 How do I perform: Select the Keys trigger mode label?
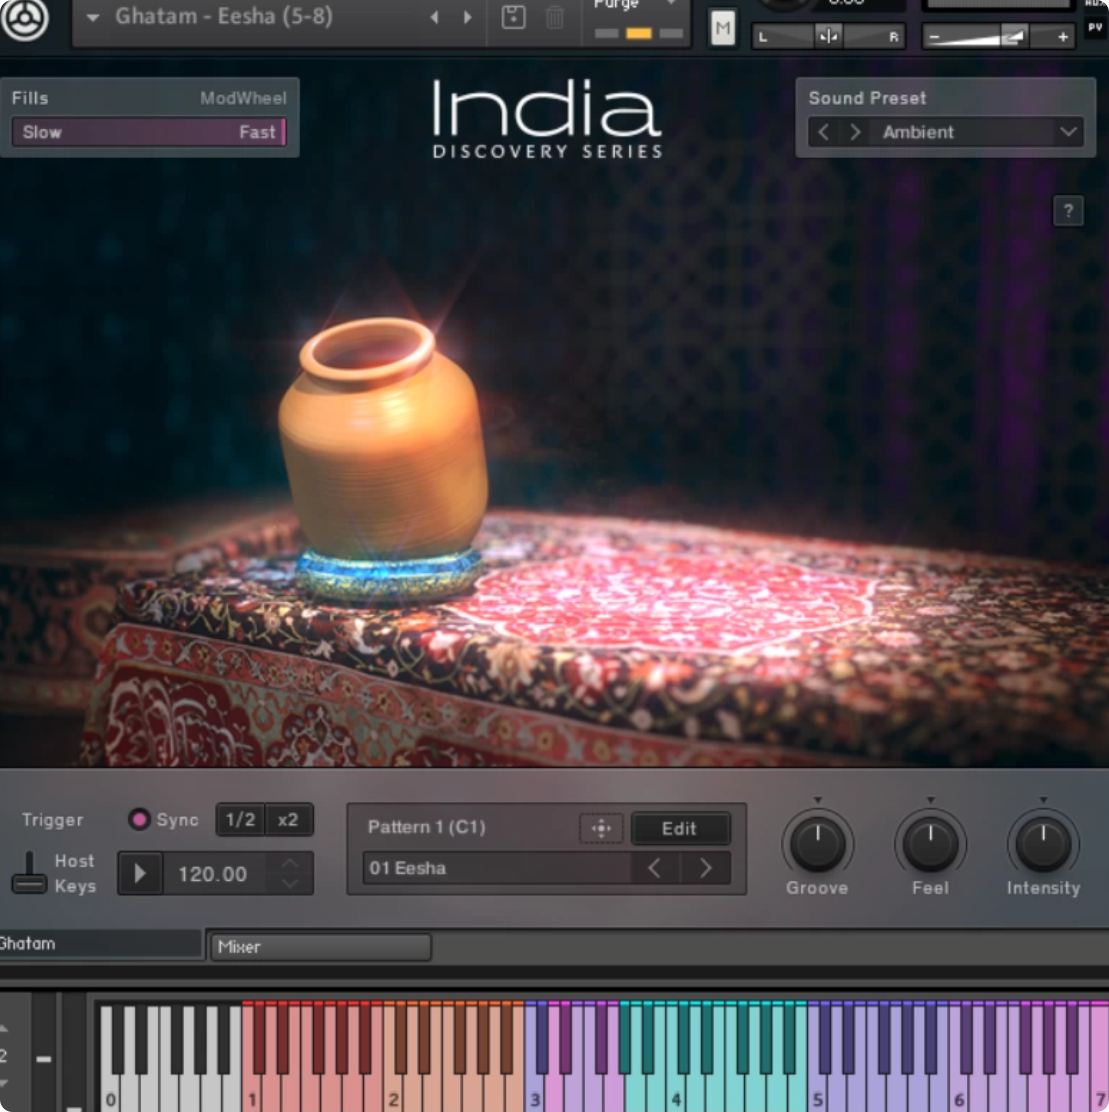pos(75,886)
